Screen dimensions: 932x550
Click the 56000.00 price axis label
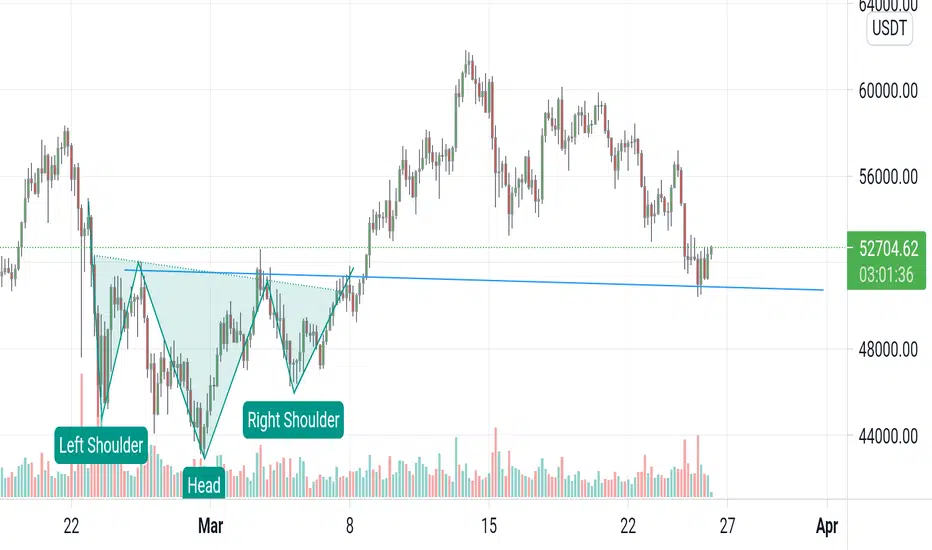tap(888, 177)
